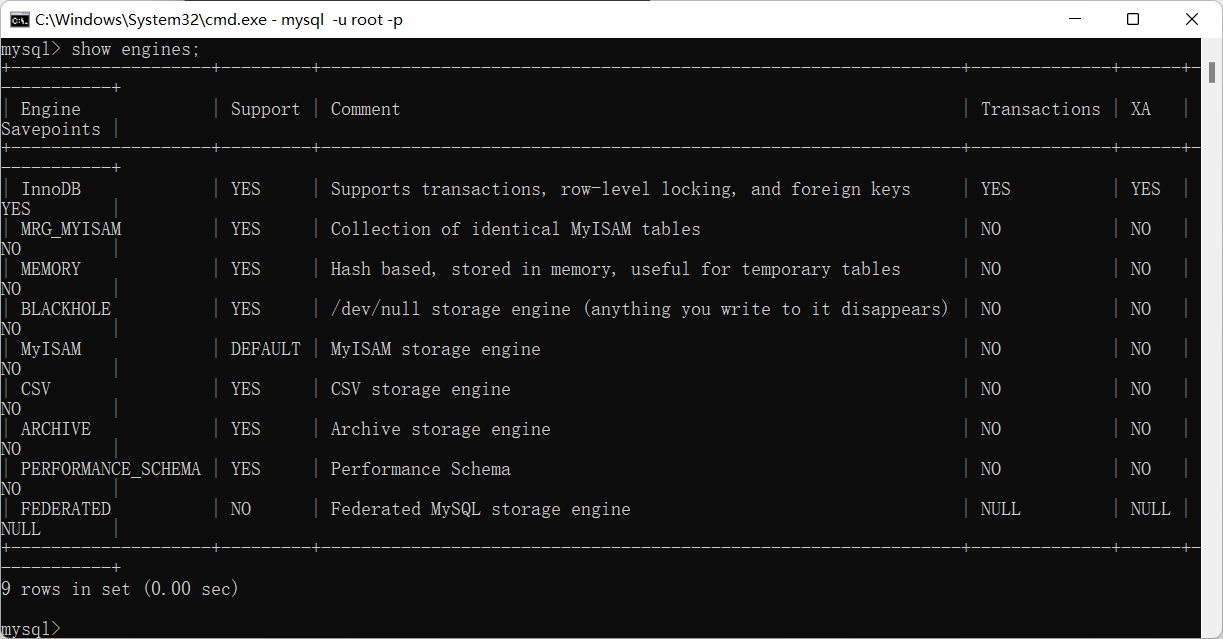The height and width of the screenshot is (639, 1223).
Task: Click the DEFAULT support value for MyISAM
Action: point(265,349)
